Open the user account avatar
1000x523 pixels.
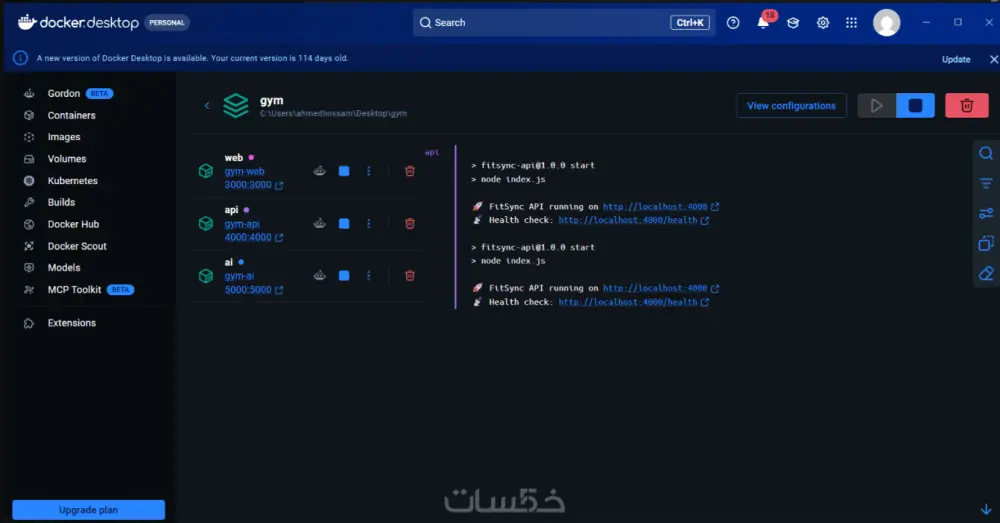886,23
